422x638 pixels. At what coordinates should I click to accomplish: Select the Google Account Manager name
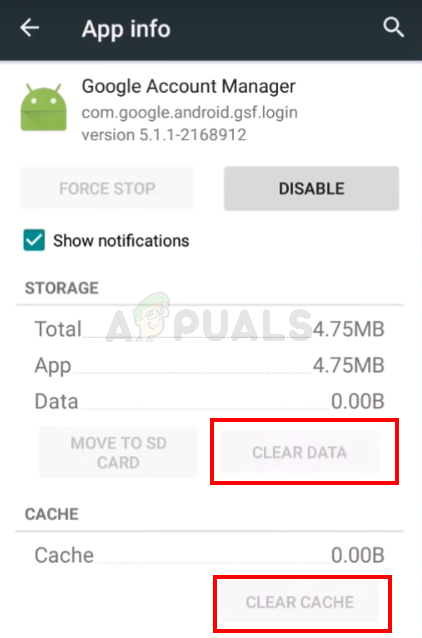188,86
